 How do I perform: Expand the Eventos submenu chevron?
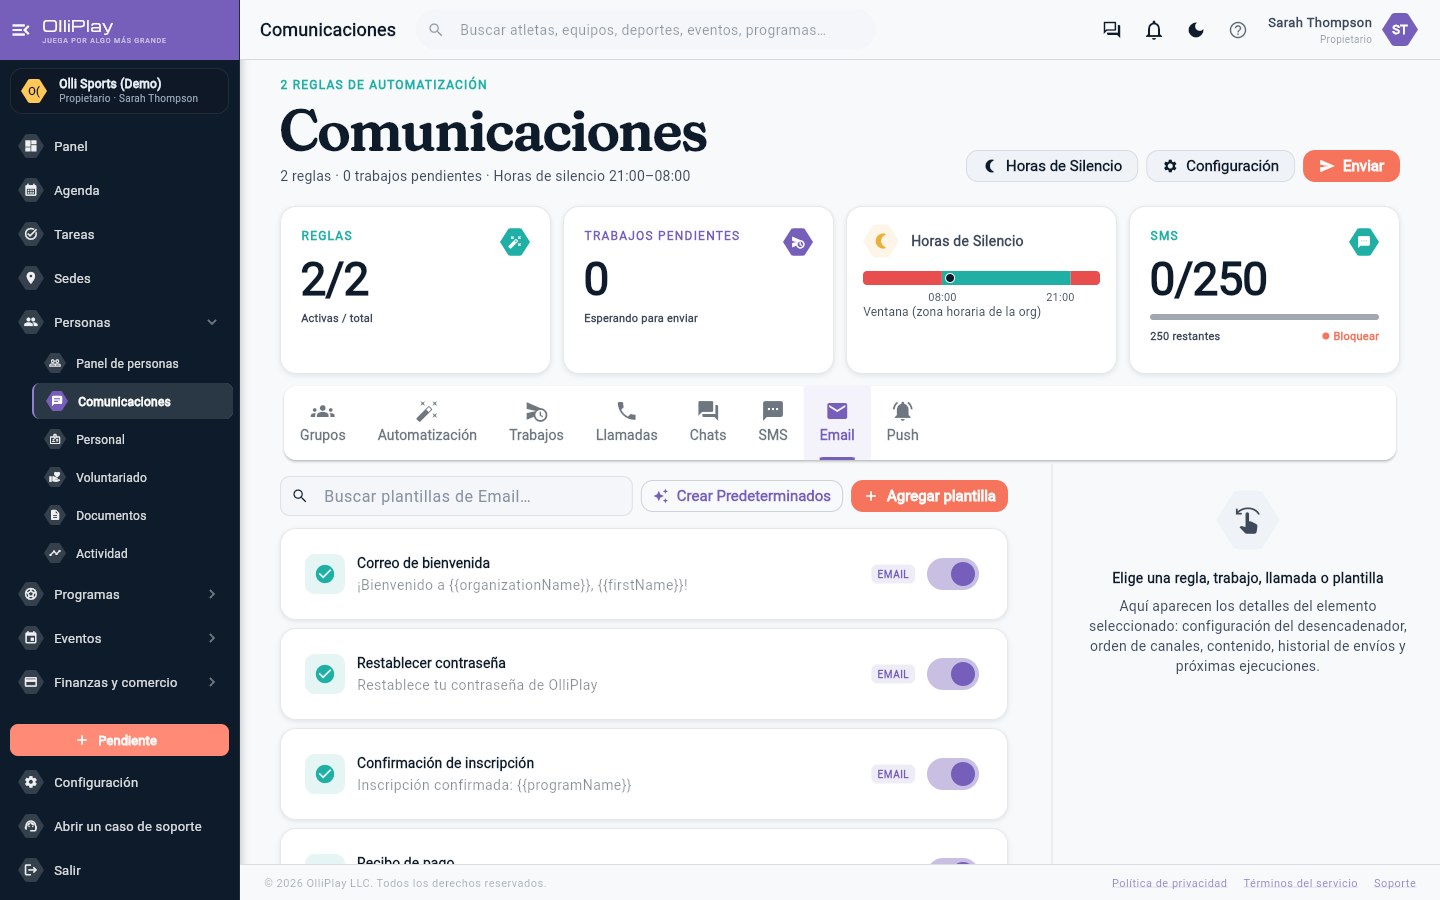click(212, 638)
